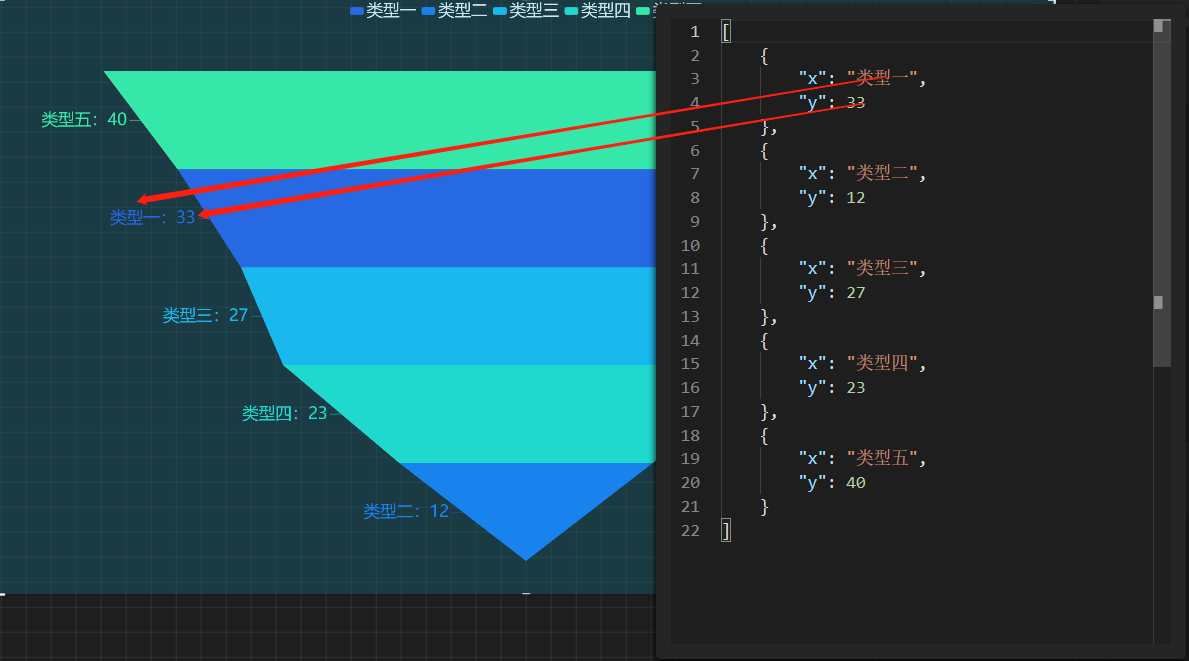Click the 类型二 color swatch in the legend
The width and height of the screenshot is (1189, 661).
click(428, 11)
